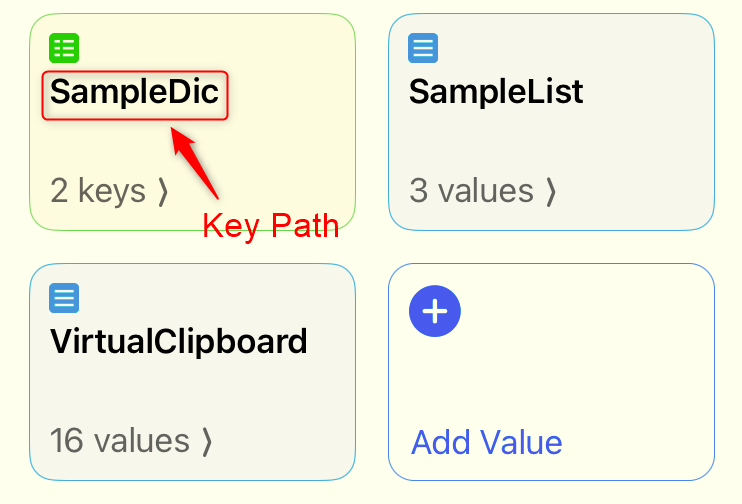Select the SampleList title text

496,93
